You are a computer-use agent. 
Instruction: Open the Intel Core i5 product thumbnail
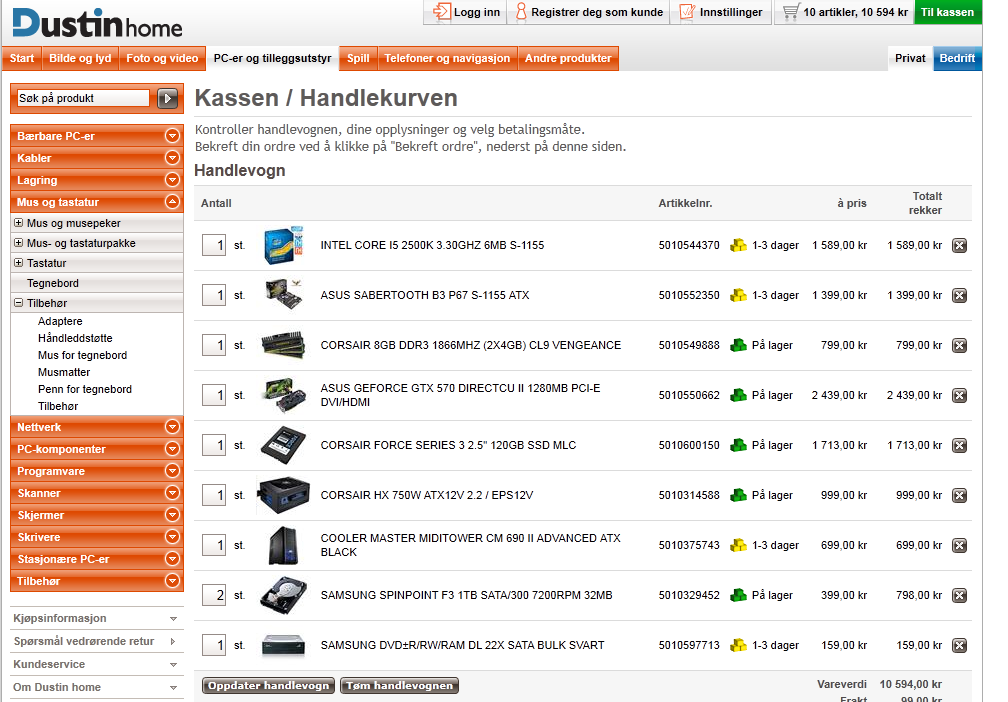pyautogui.click(x=284, y=245)
